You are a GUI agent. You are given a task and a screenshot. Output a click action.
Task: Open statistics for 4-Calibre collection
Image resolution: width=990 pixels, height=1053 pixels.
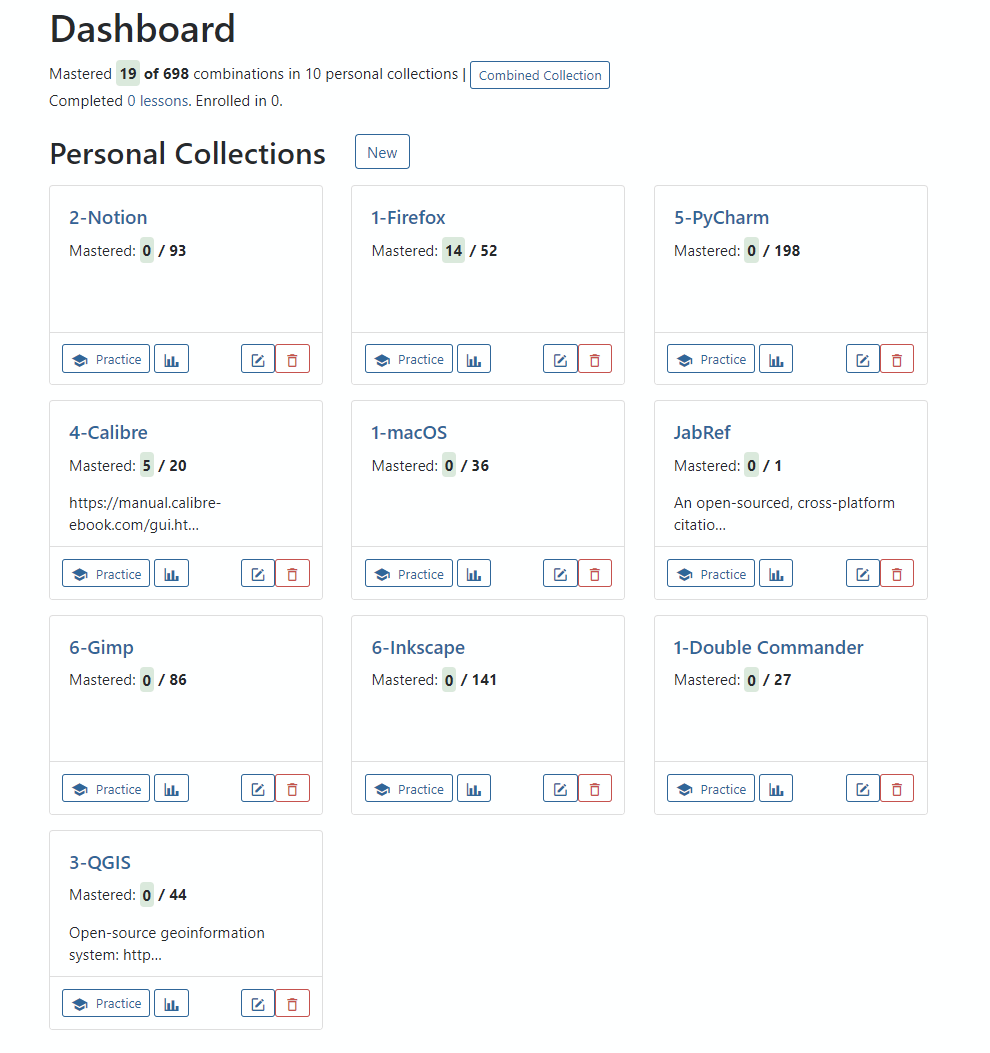pyautogui.click(x=171, y=574)
